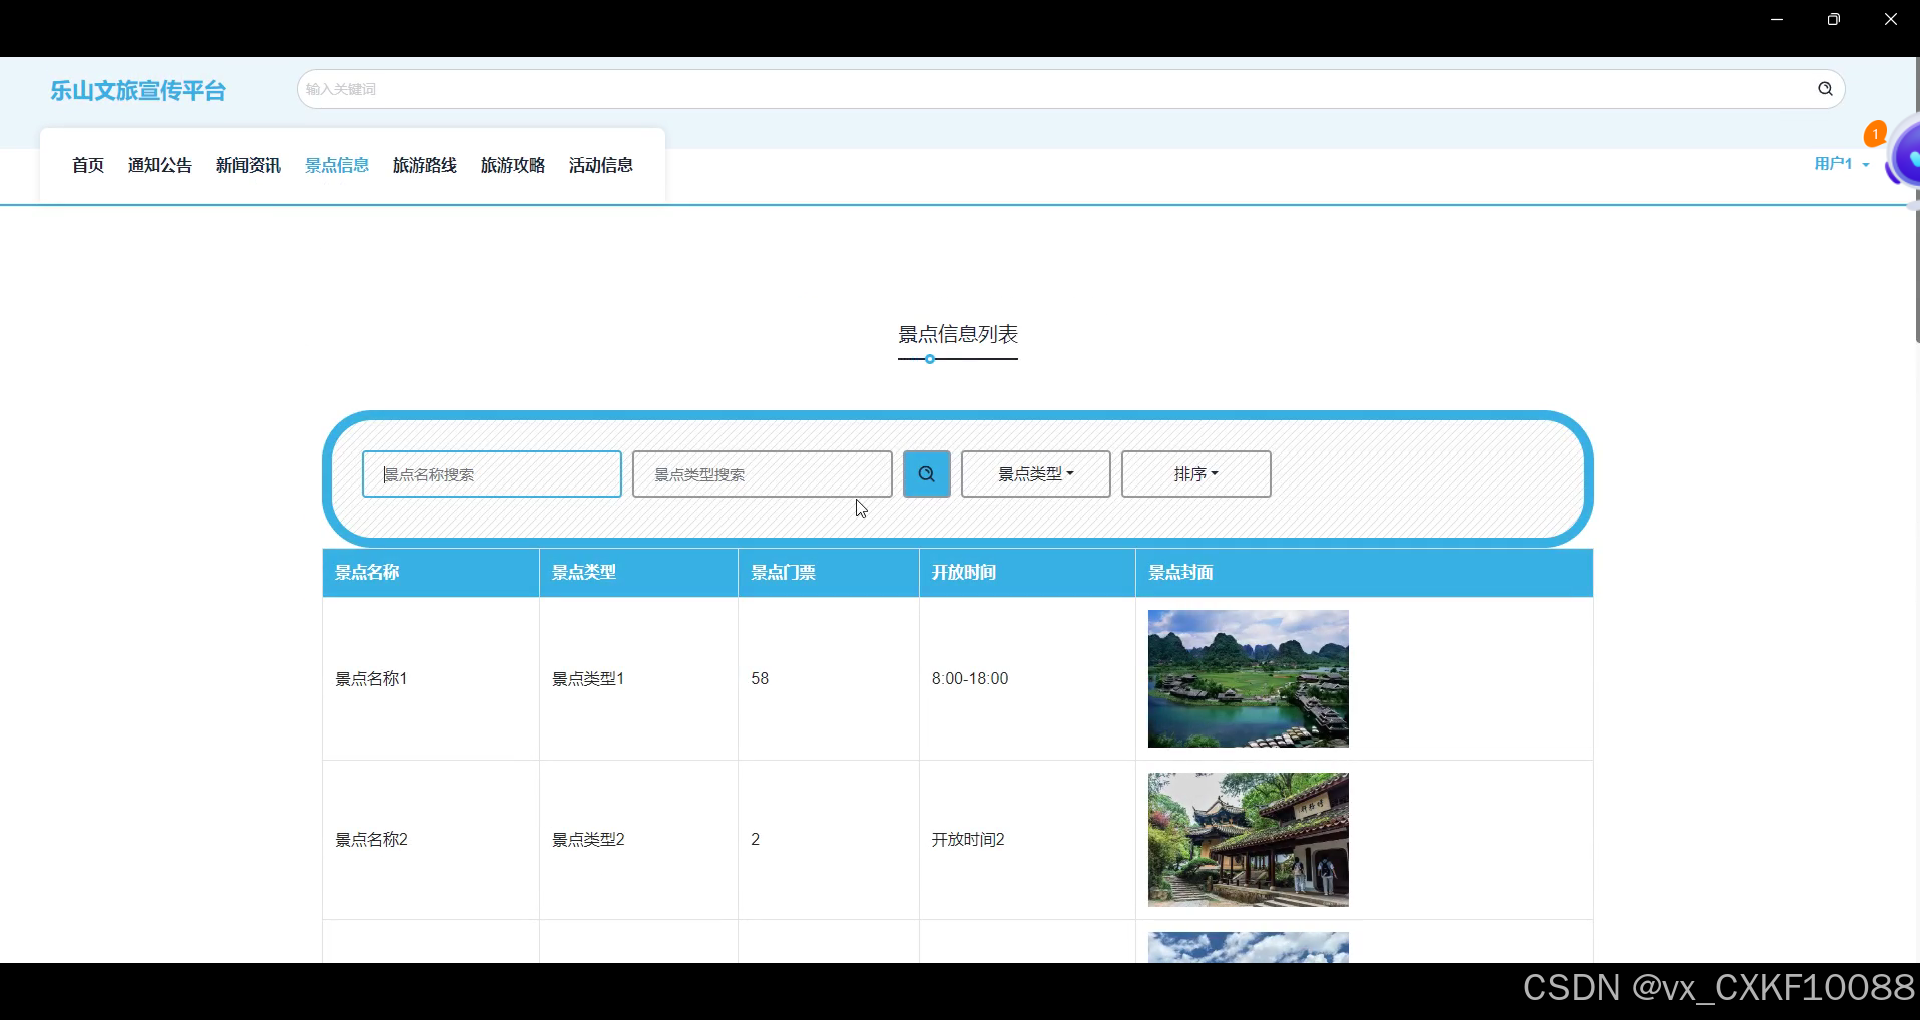Open the cover image of 景点名称2

tap(1248, 840)
